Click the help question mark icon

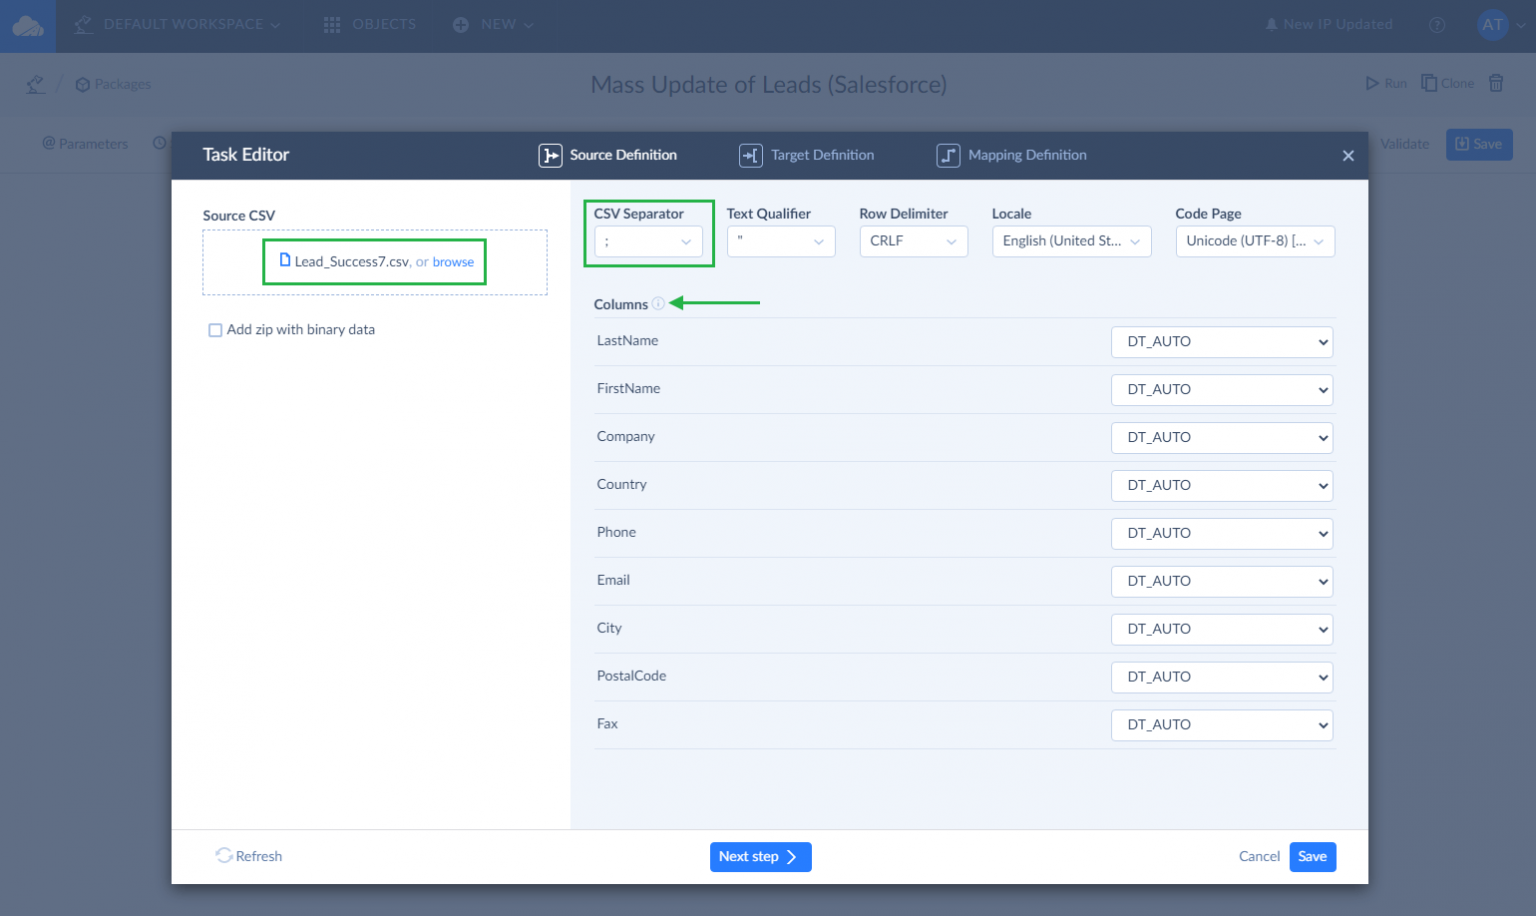tap(1437, 25)
